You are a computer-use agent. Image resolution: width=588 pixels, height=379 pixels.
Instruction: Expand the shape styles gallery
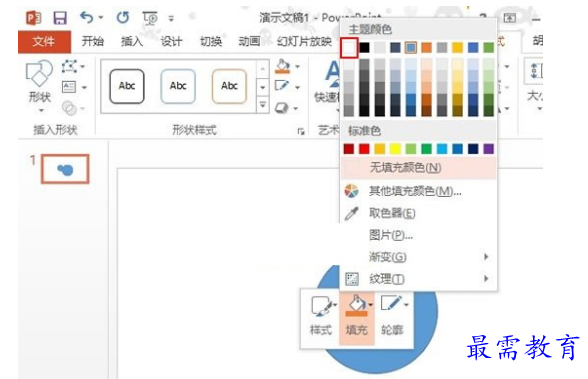click(x=263, y=105)
